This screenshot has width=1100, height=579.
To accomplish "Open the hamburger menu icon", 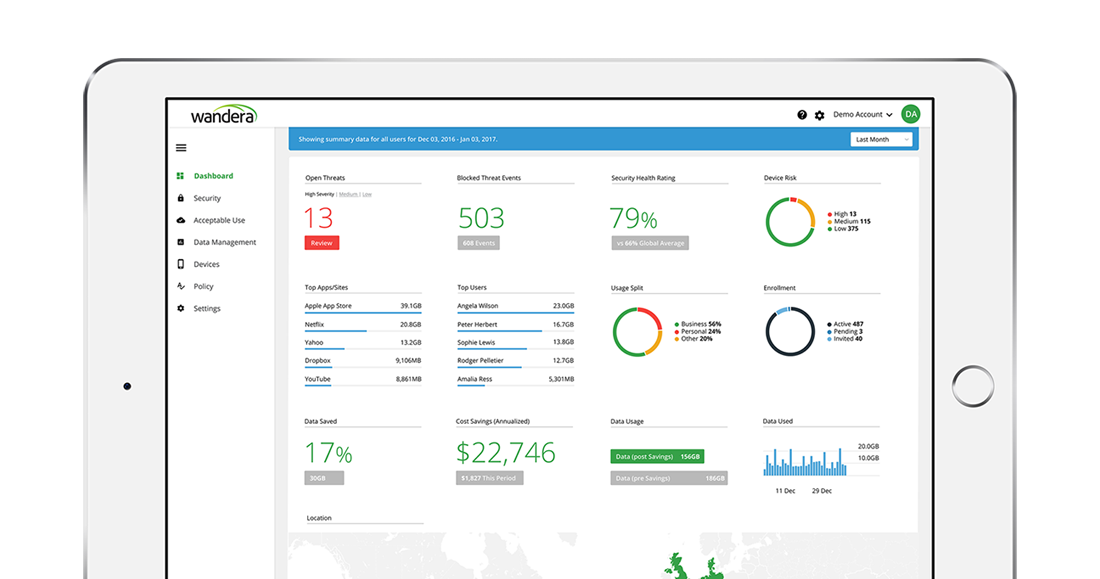I will point(181,148).
